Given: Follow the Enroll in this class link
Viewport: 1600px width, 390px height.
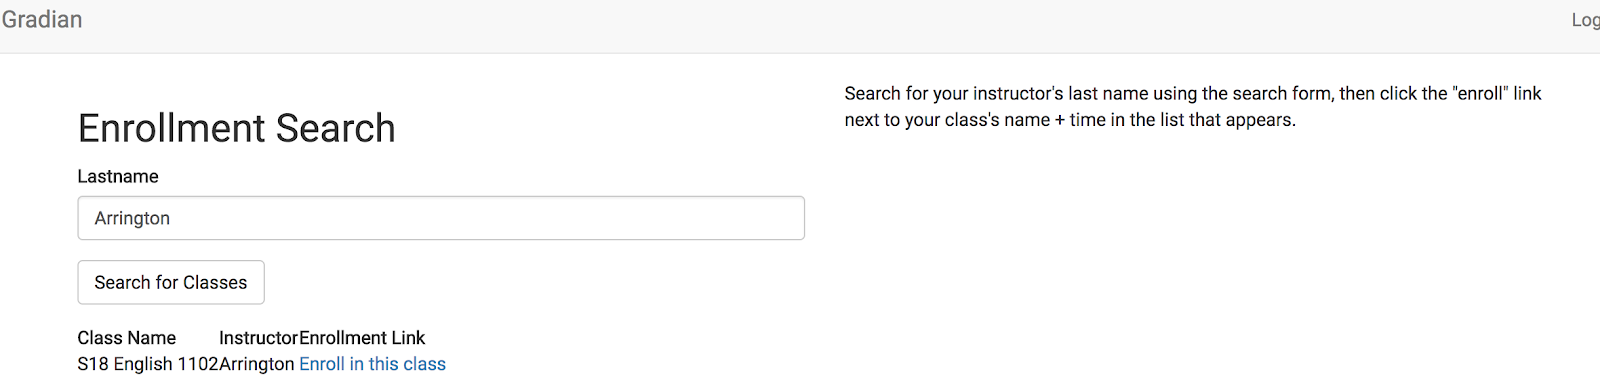Looking at the screenshot, I should click(x=373, y=364).
